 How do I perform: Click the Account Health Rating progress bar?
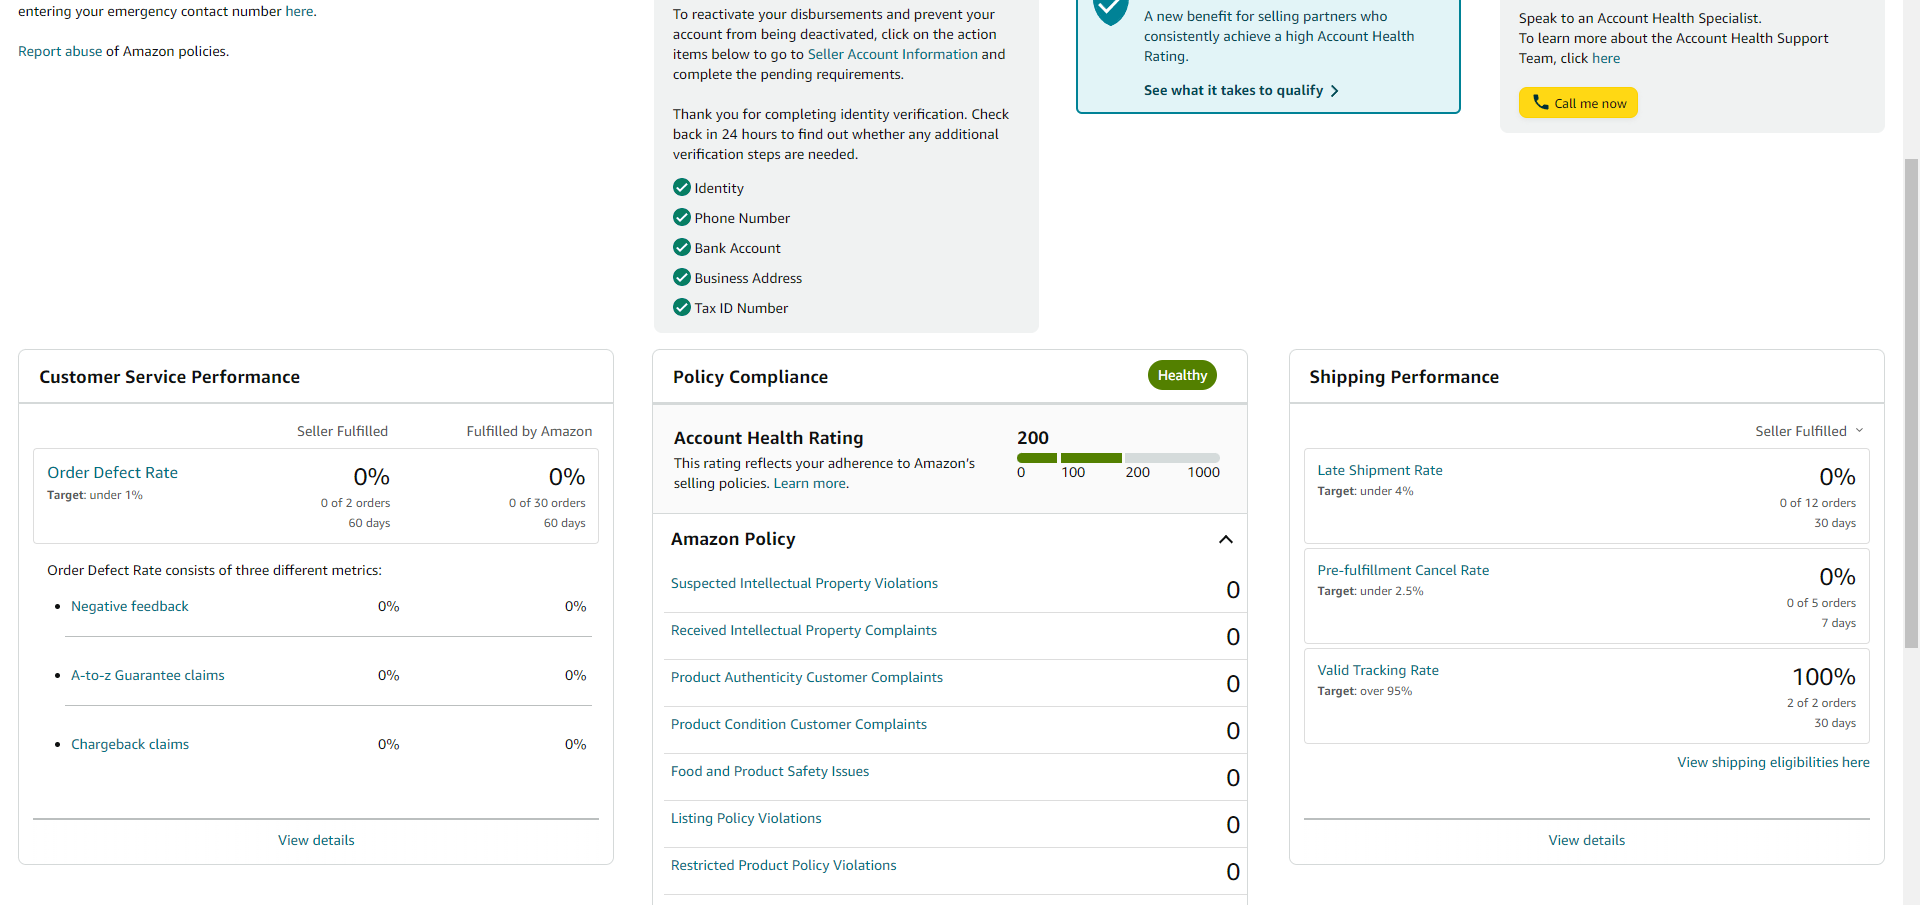click(1118, 458)
